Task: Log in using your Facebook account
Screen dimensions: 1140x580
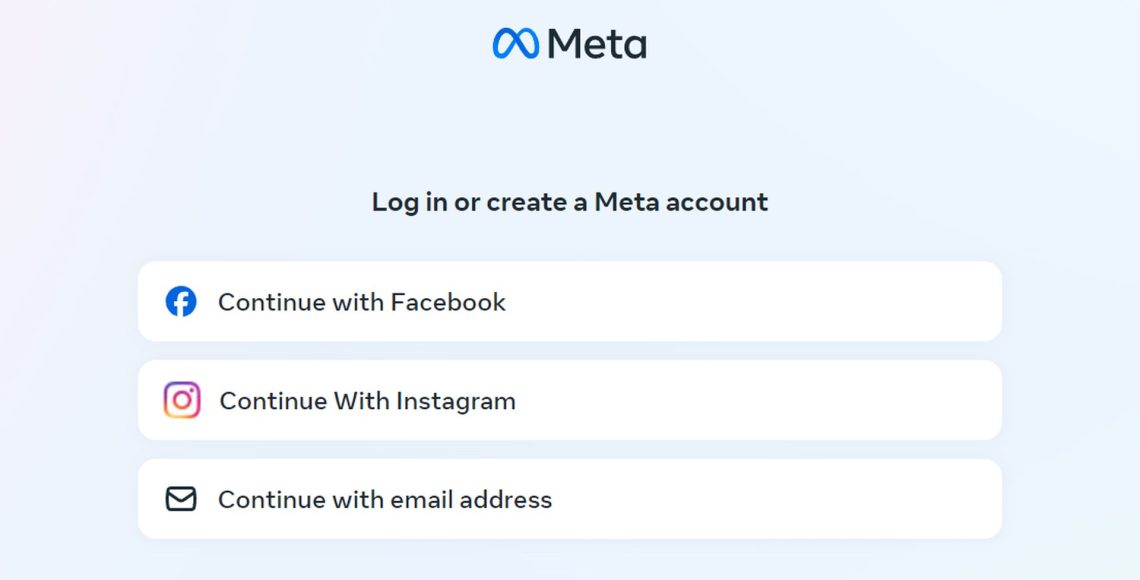Action: pyautogui.click(x=570, y=302)
